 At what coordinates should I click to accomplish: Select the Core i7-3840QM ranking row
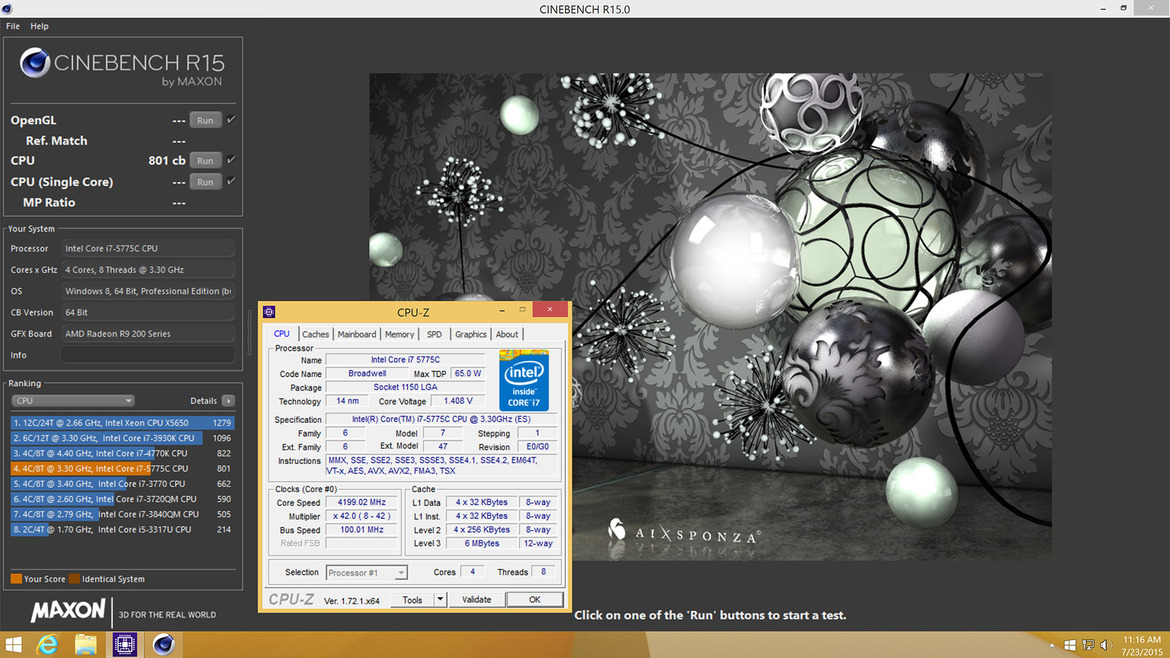122,514
